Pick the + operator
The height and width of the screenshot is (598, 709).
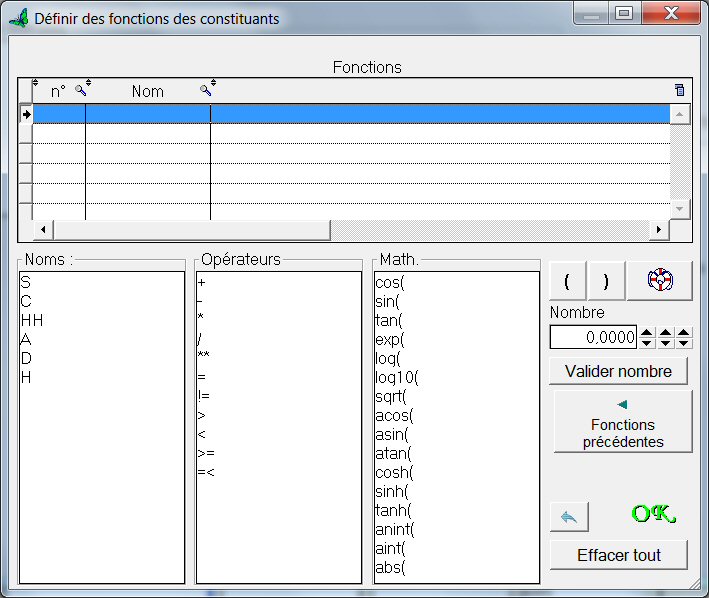click(201, 282)
